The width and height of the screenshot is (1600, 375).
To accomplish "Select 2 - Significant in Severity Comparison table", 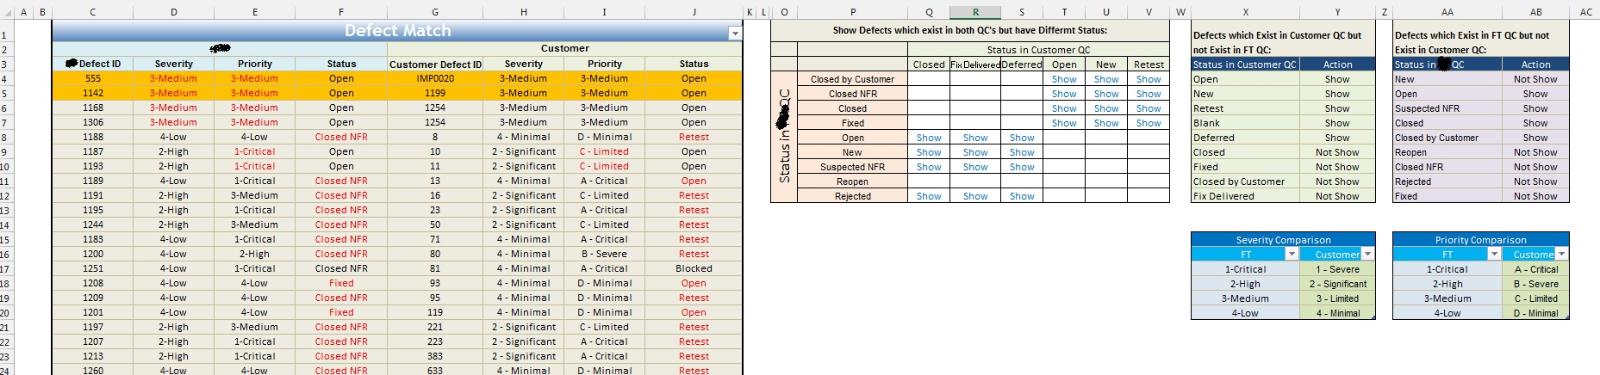I will click(1338, 284).
